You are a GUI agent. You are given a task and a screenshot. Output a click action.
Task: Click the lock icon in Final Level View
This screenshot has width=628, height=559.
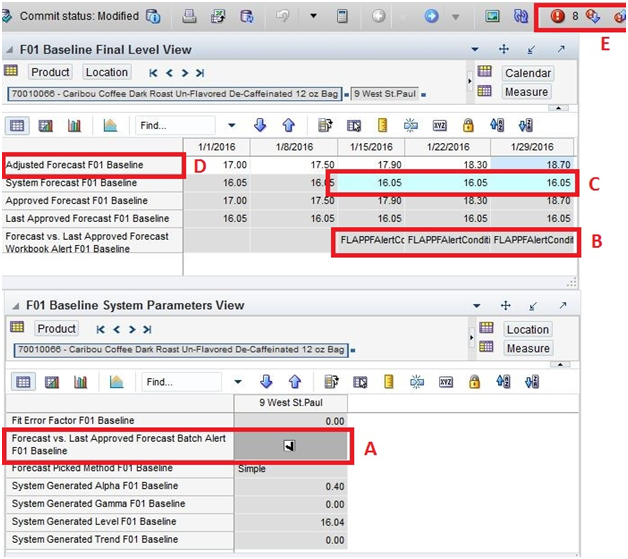(x=468, y=126)
